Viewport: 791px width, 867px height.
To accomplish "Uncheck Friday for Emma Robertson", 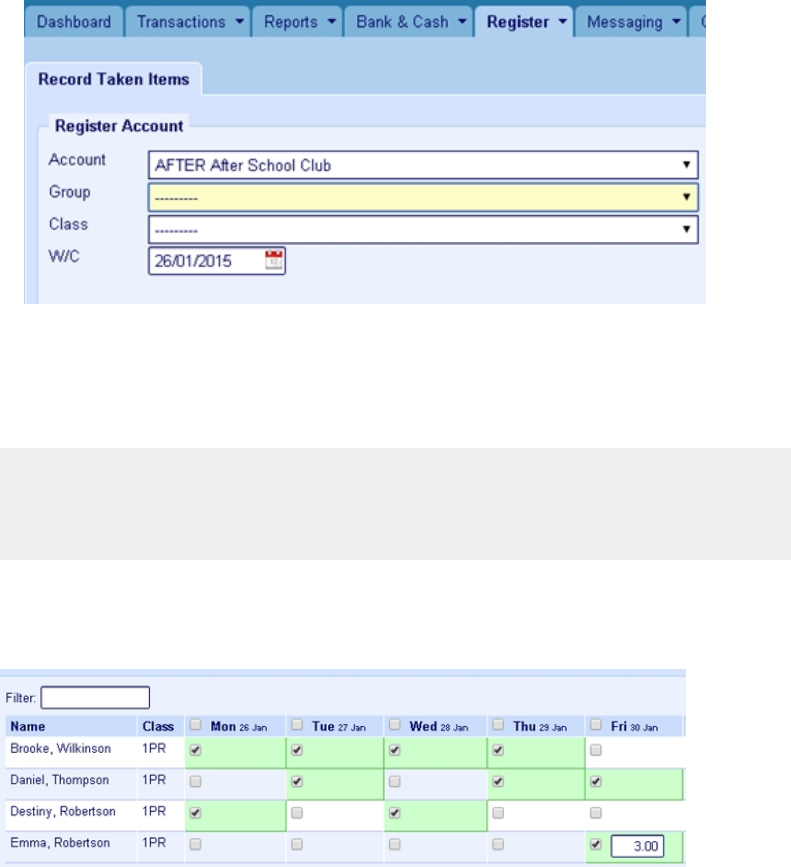I will click(596, 844).
